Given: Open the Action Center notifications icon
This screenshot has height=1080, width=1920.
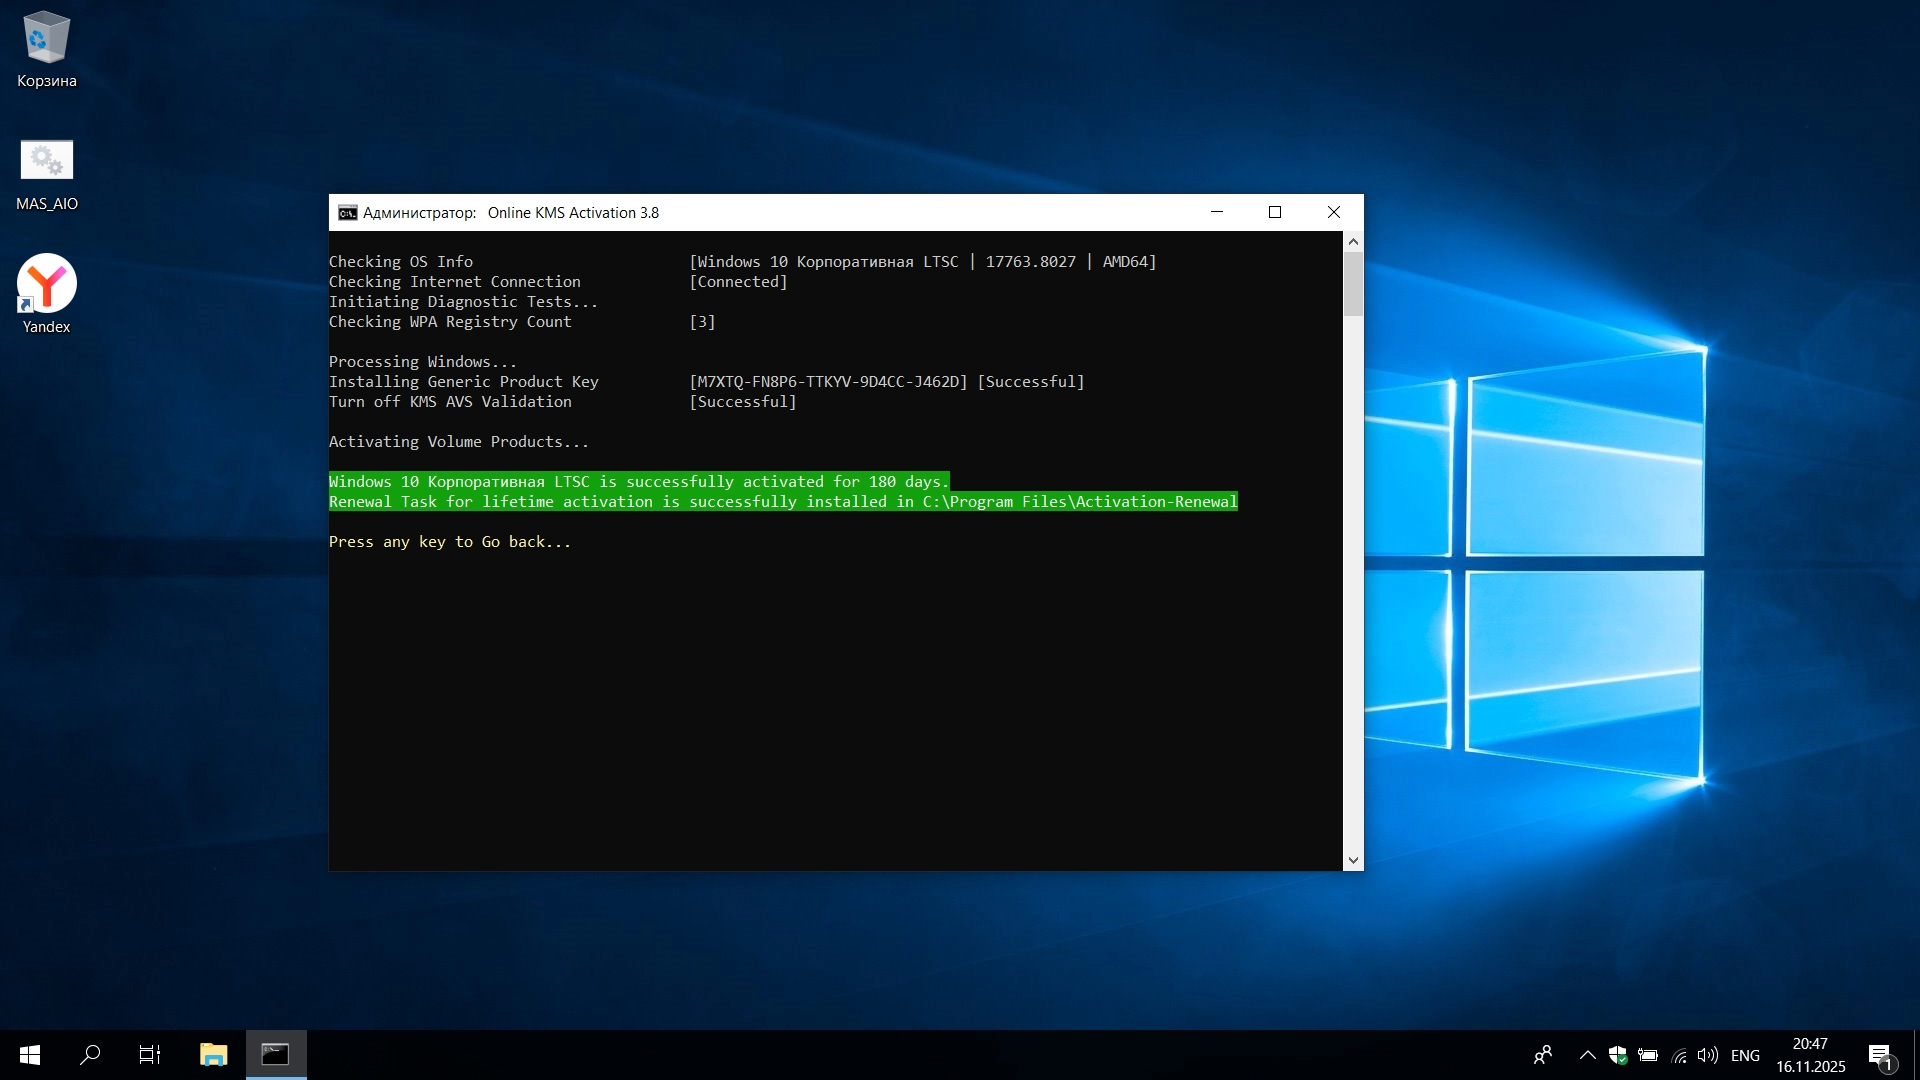Looking at the screenshot, I should (x=1880, y=1055).
